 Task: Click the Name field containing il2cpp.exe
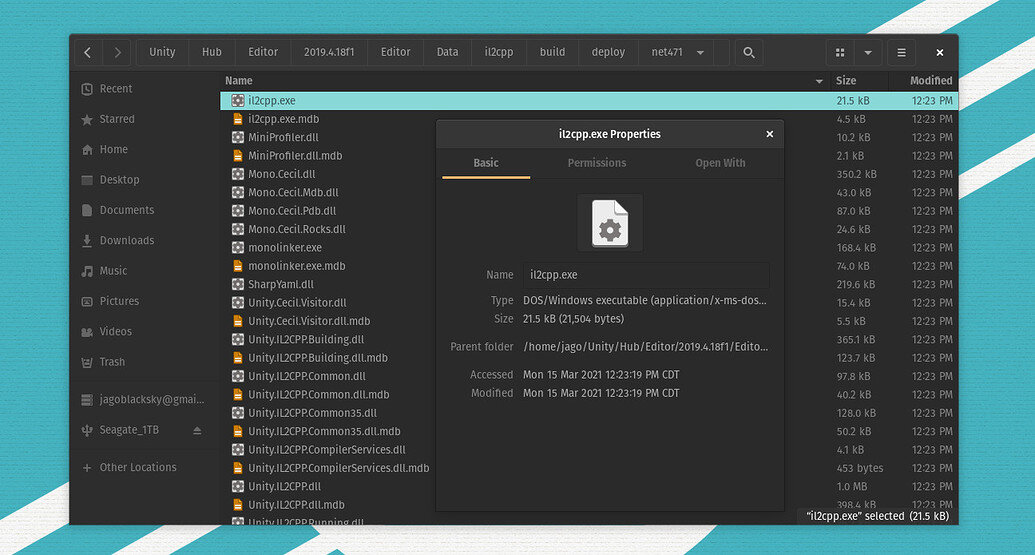pos(646,275)
